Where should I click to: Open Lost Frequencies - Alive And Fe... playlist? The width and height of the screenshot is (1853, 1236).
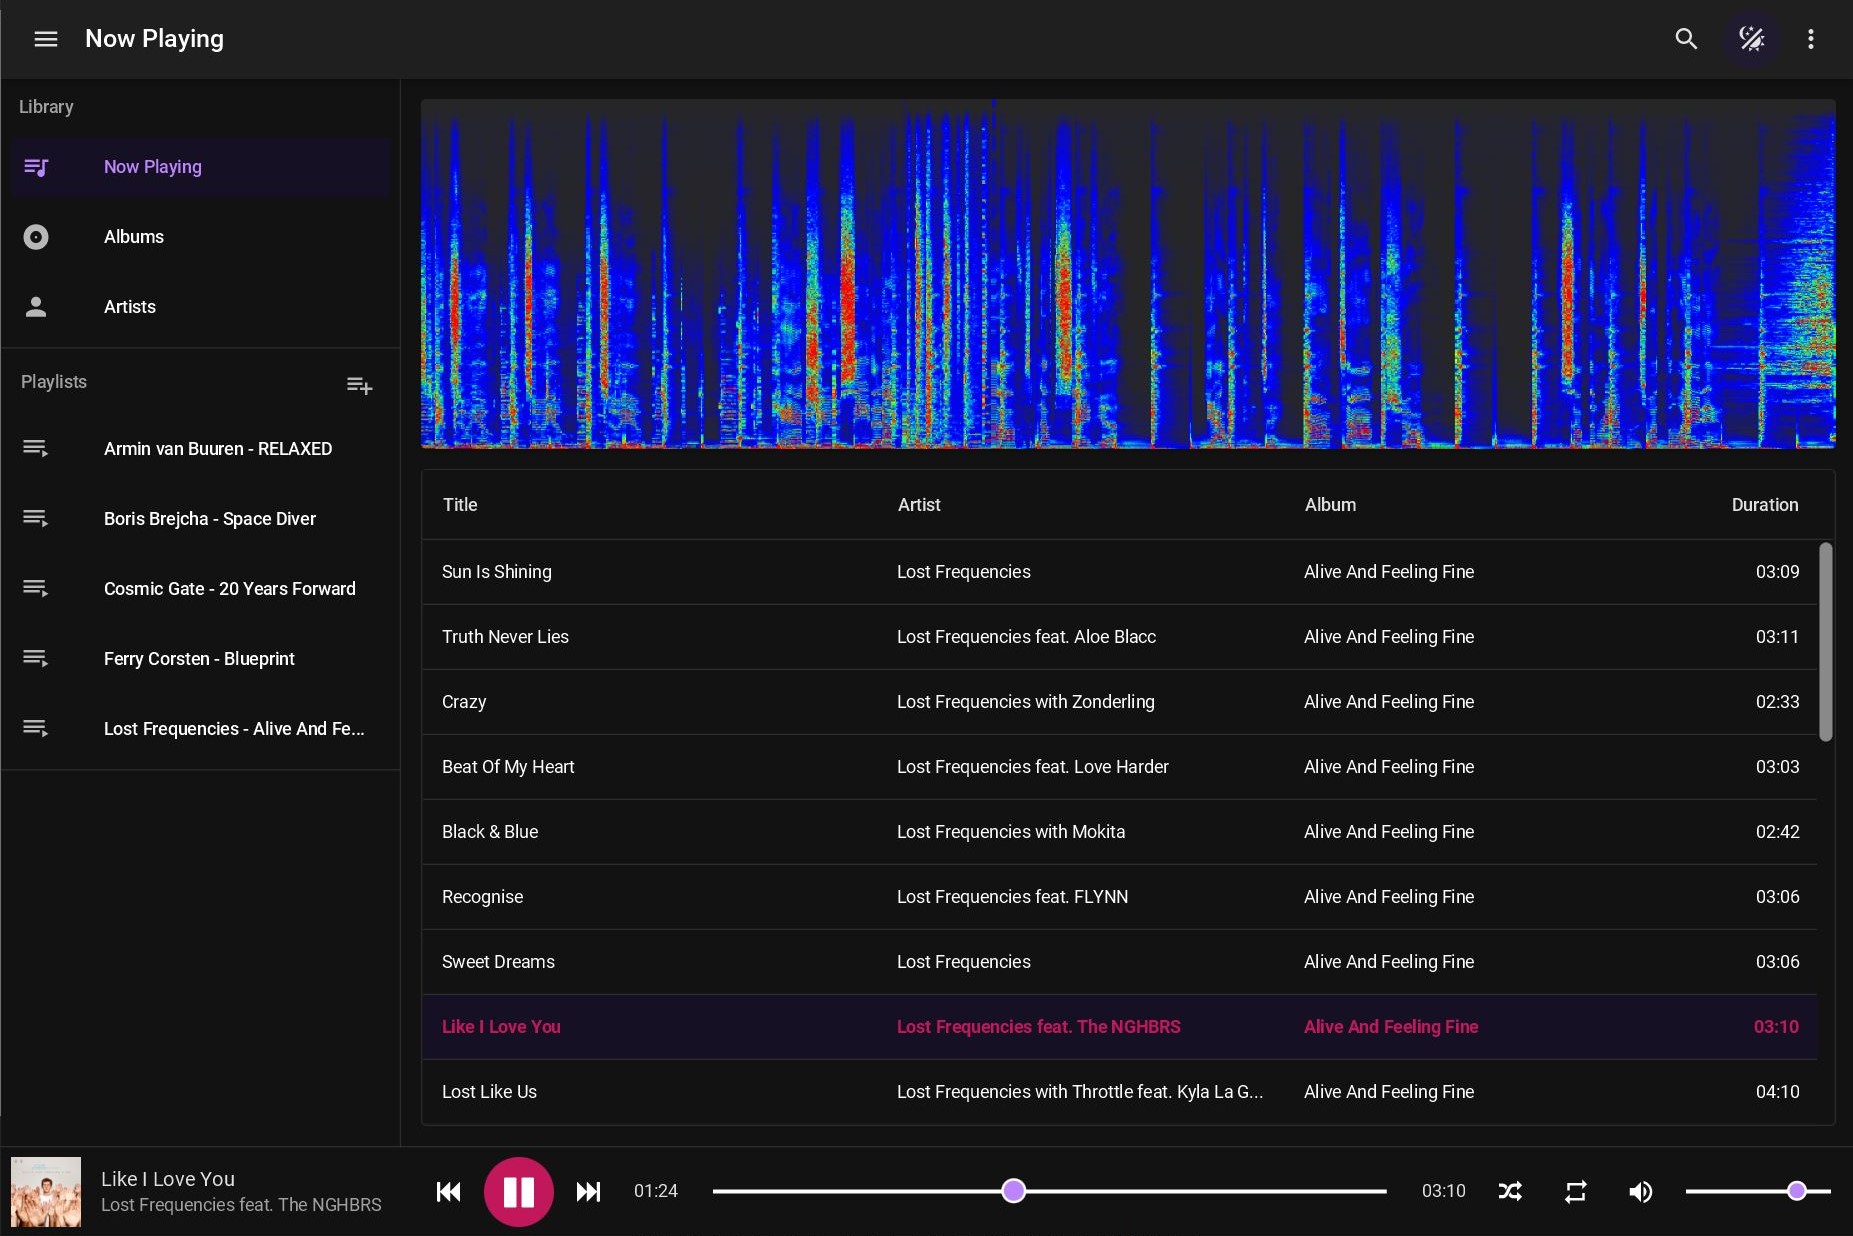coord(200,729)
